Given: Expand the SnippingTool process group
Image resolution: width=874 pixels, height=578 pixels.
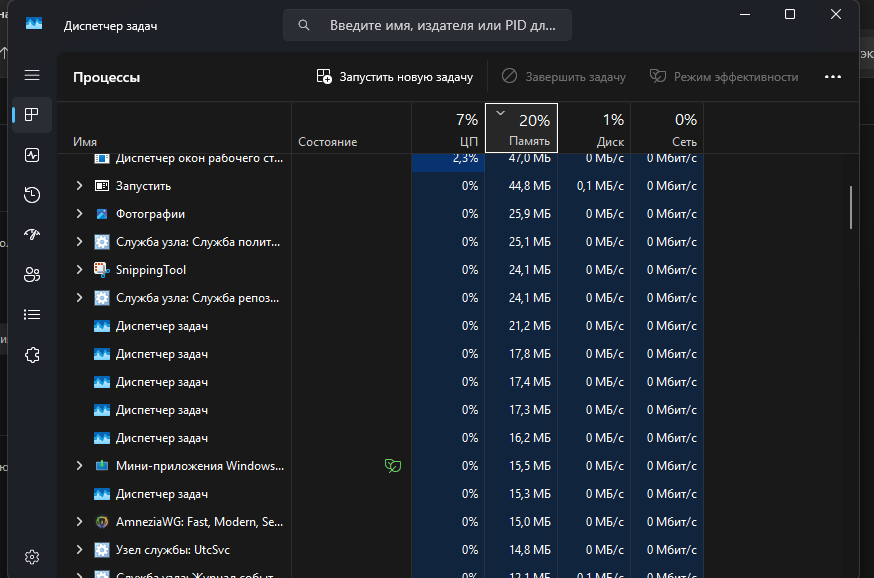Looking at the screenshot, I should pos(79,270).
